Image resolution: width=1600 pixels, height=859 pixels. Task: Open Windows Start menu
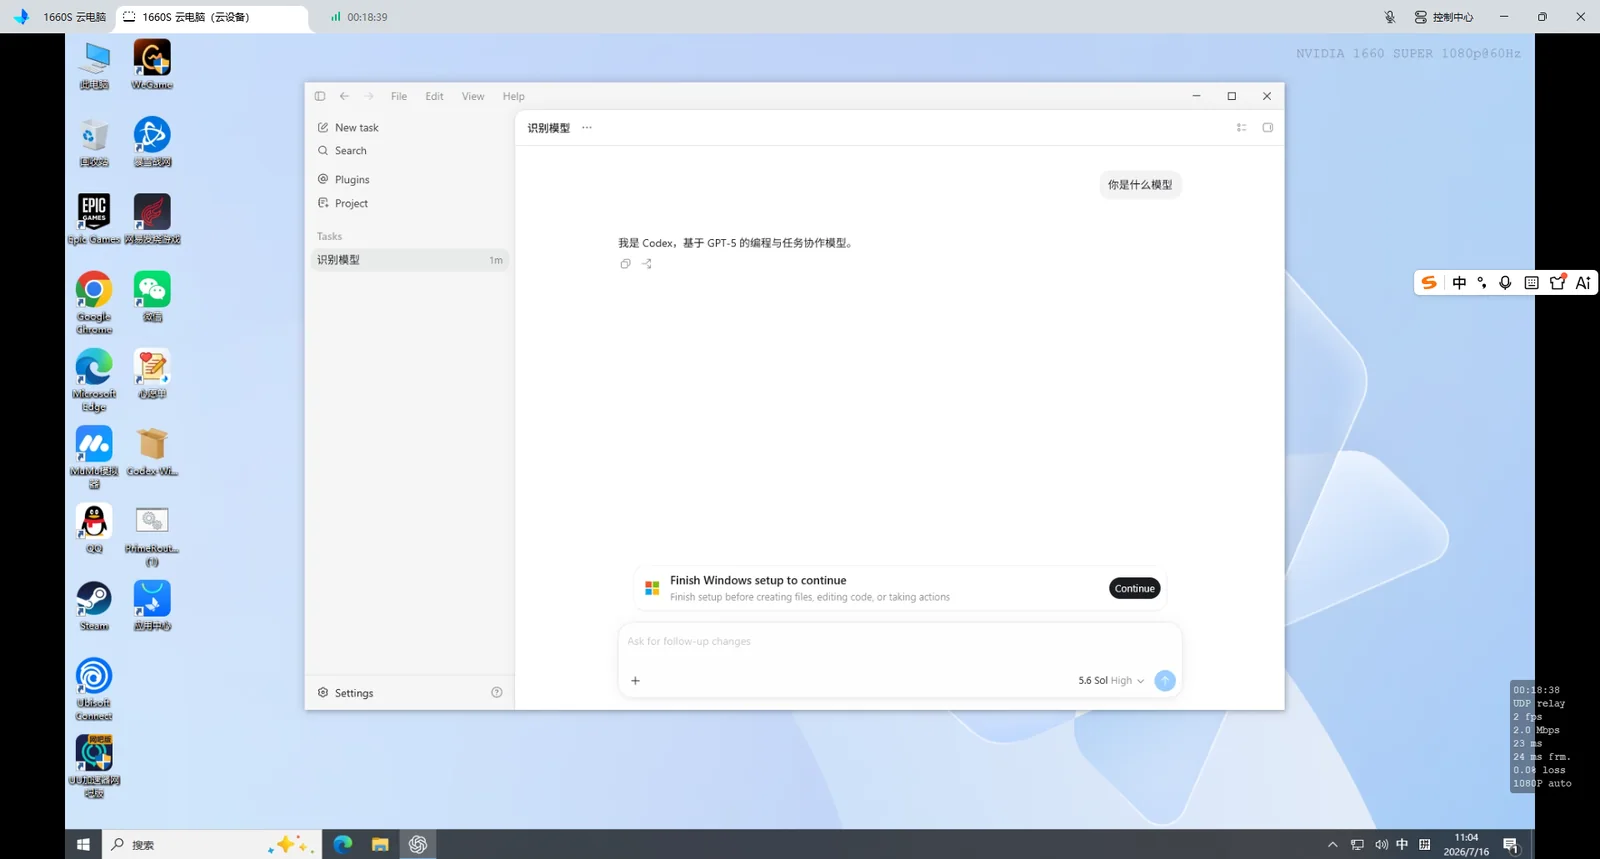(83, 845)
